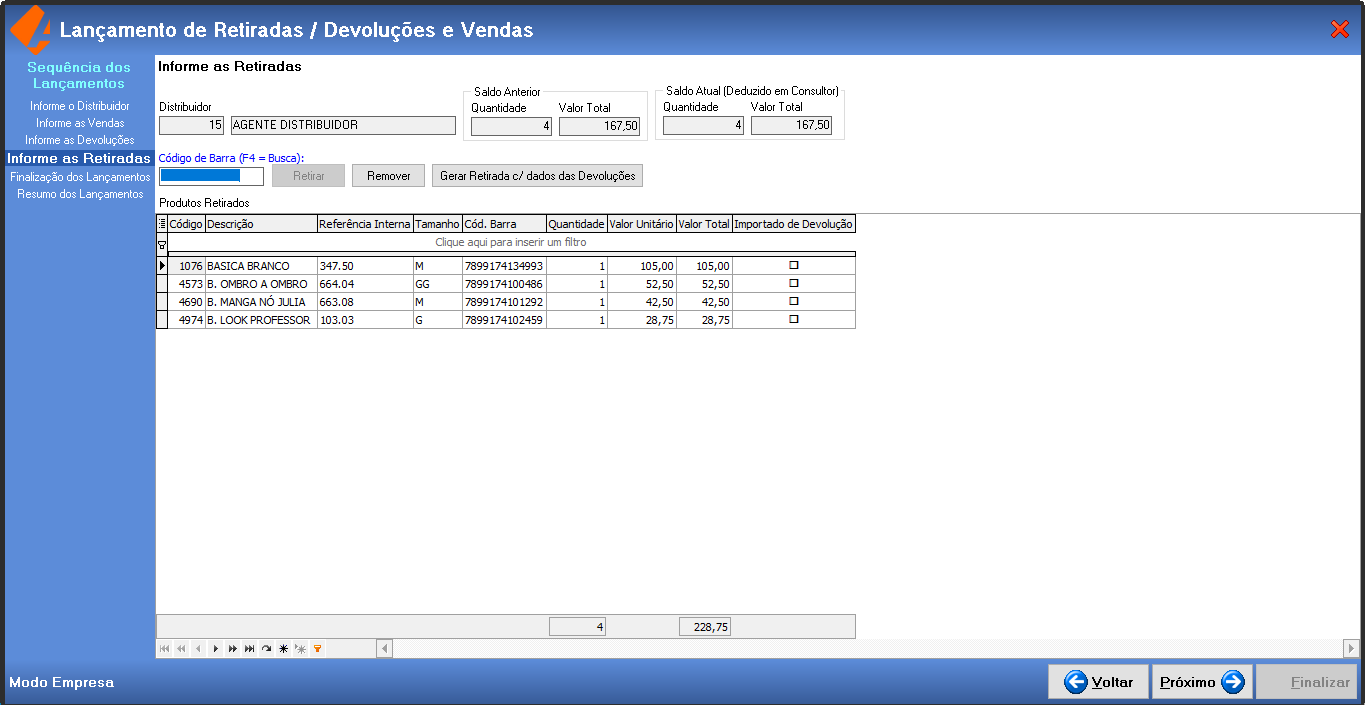Sort by the Valor Unitário column header
Viewport: 1365px width, 705px height.
641,224
